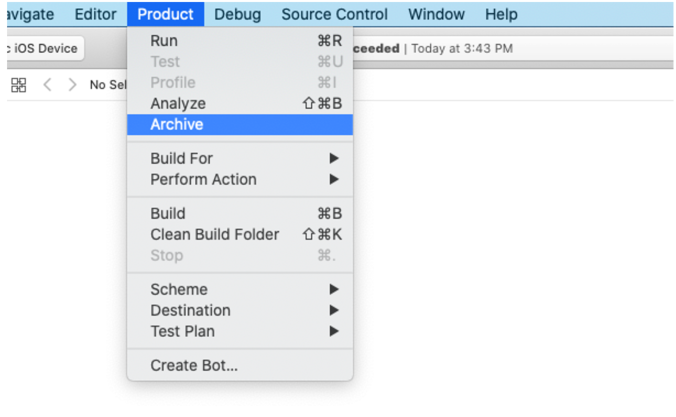Open the Perform Action submenu
The width and height of the screenshot is (676, 417).
tap(203, 179)
